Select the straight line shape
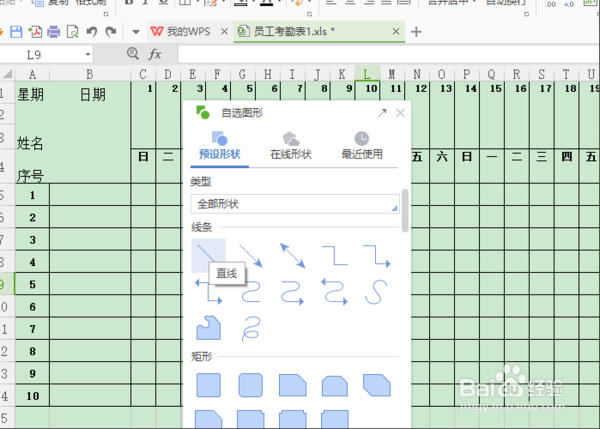The image size is (600, 429). click(208, 255)
